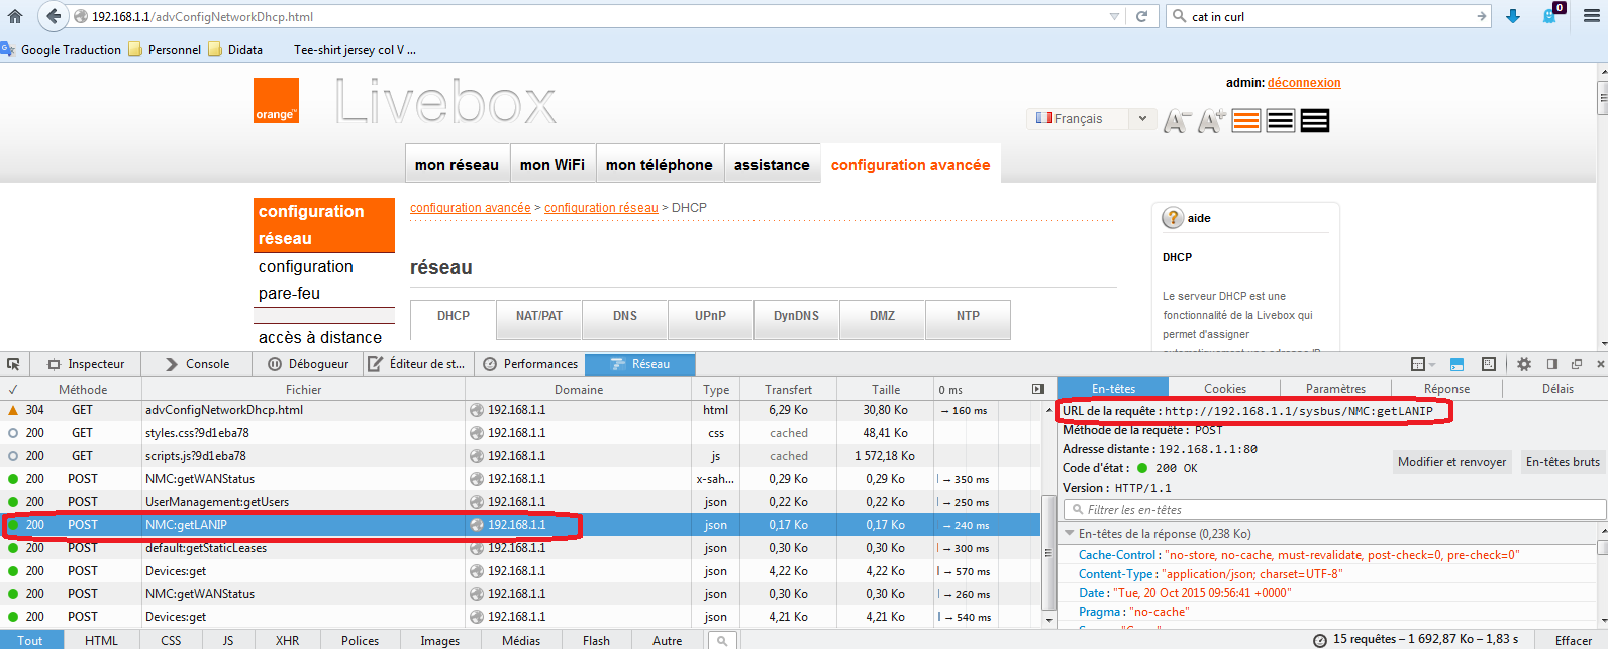Increase text size with the A+ icon
This screenshot has height=649, width=1608.
click(x=1211, y=121)
